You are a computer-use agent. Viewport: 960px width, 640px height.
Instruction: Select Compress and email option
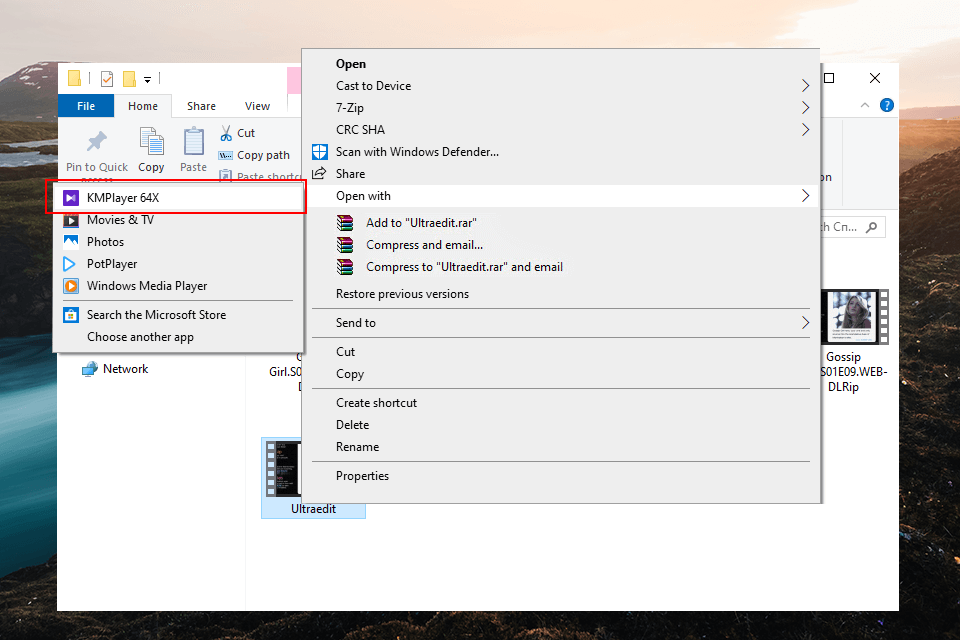pos(424,245)
